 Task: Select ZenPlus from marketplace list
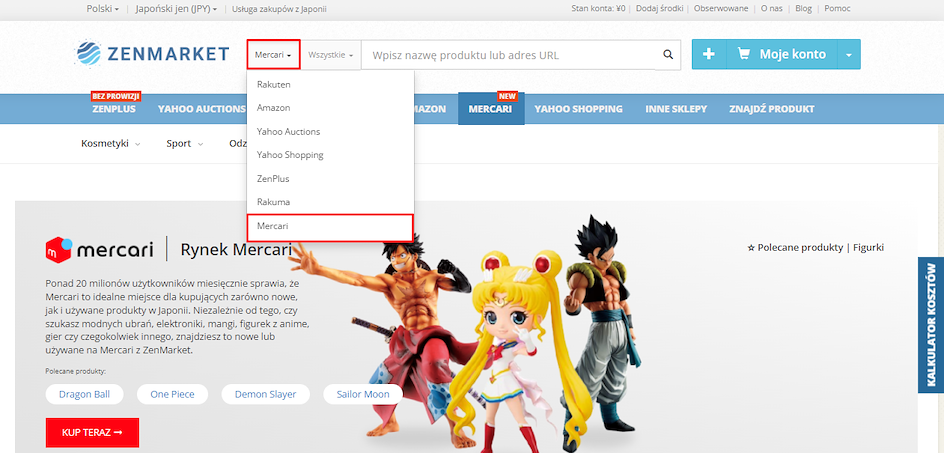pyautogui.click(x=330, y=179)
